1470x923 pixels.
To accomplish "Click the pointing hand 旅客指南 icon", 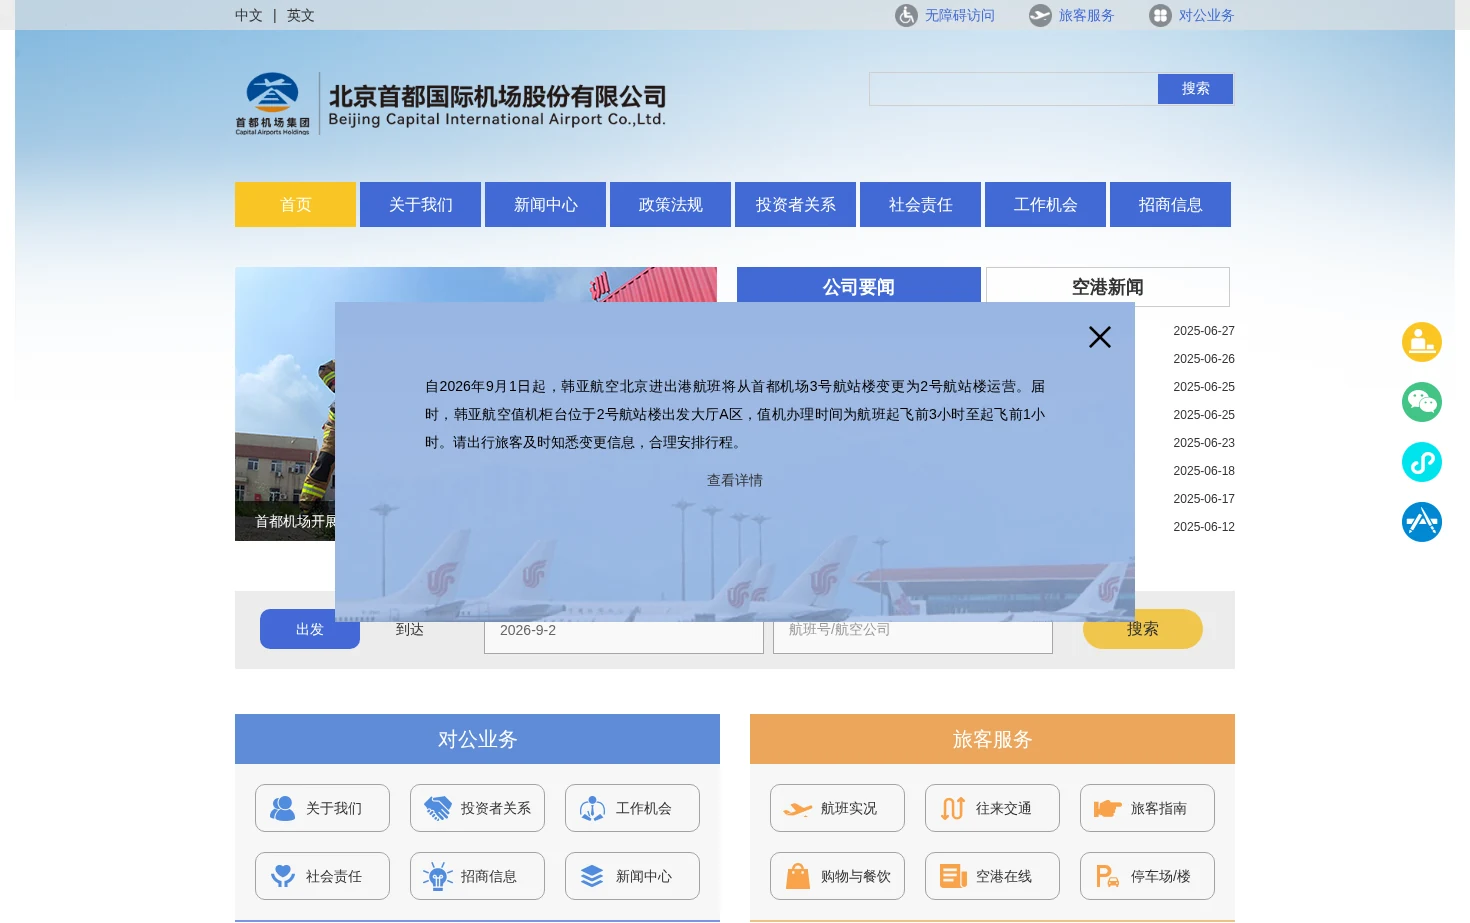I will coord(1108,808).
